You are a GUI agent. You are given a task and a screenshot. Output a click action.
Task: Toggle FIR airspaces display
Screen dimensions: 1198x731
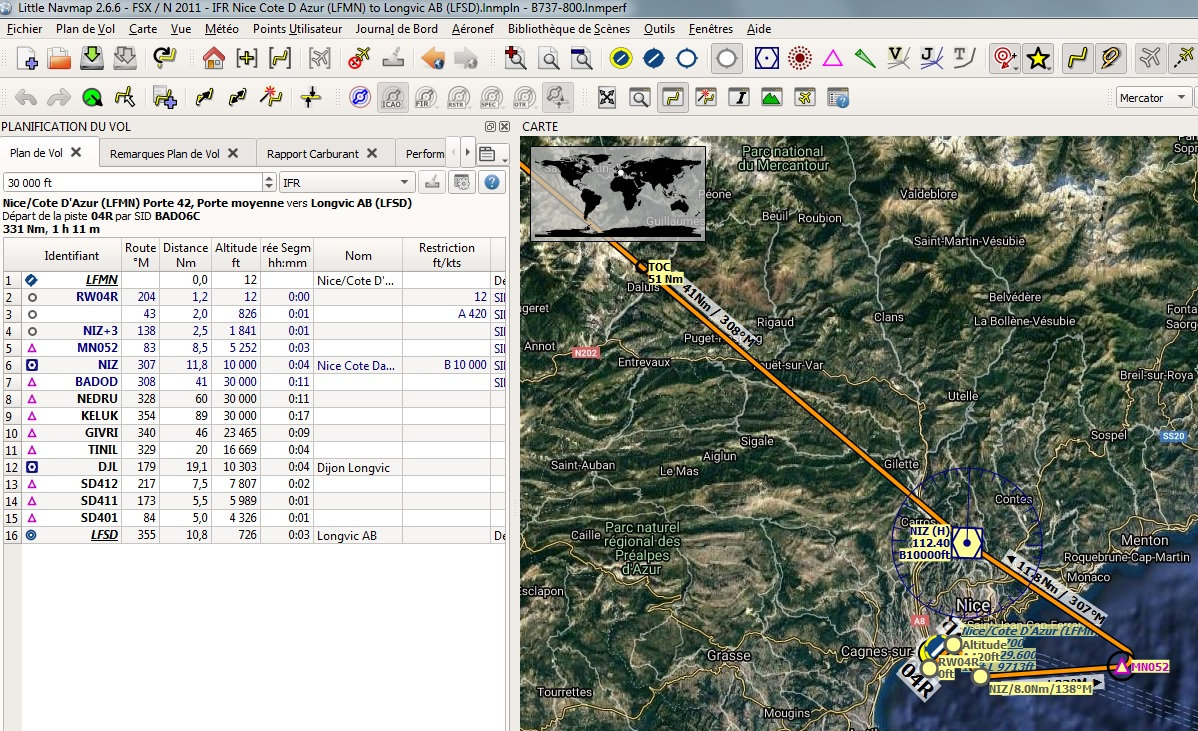424,97
